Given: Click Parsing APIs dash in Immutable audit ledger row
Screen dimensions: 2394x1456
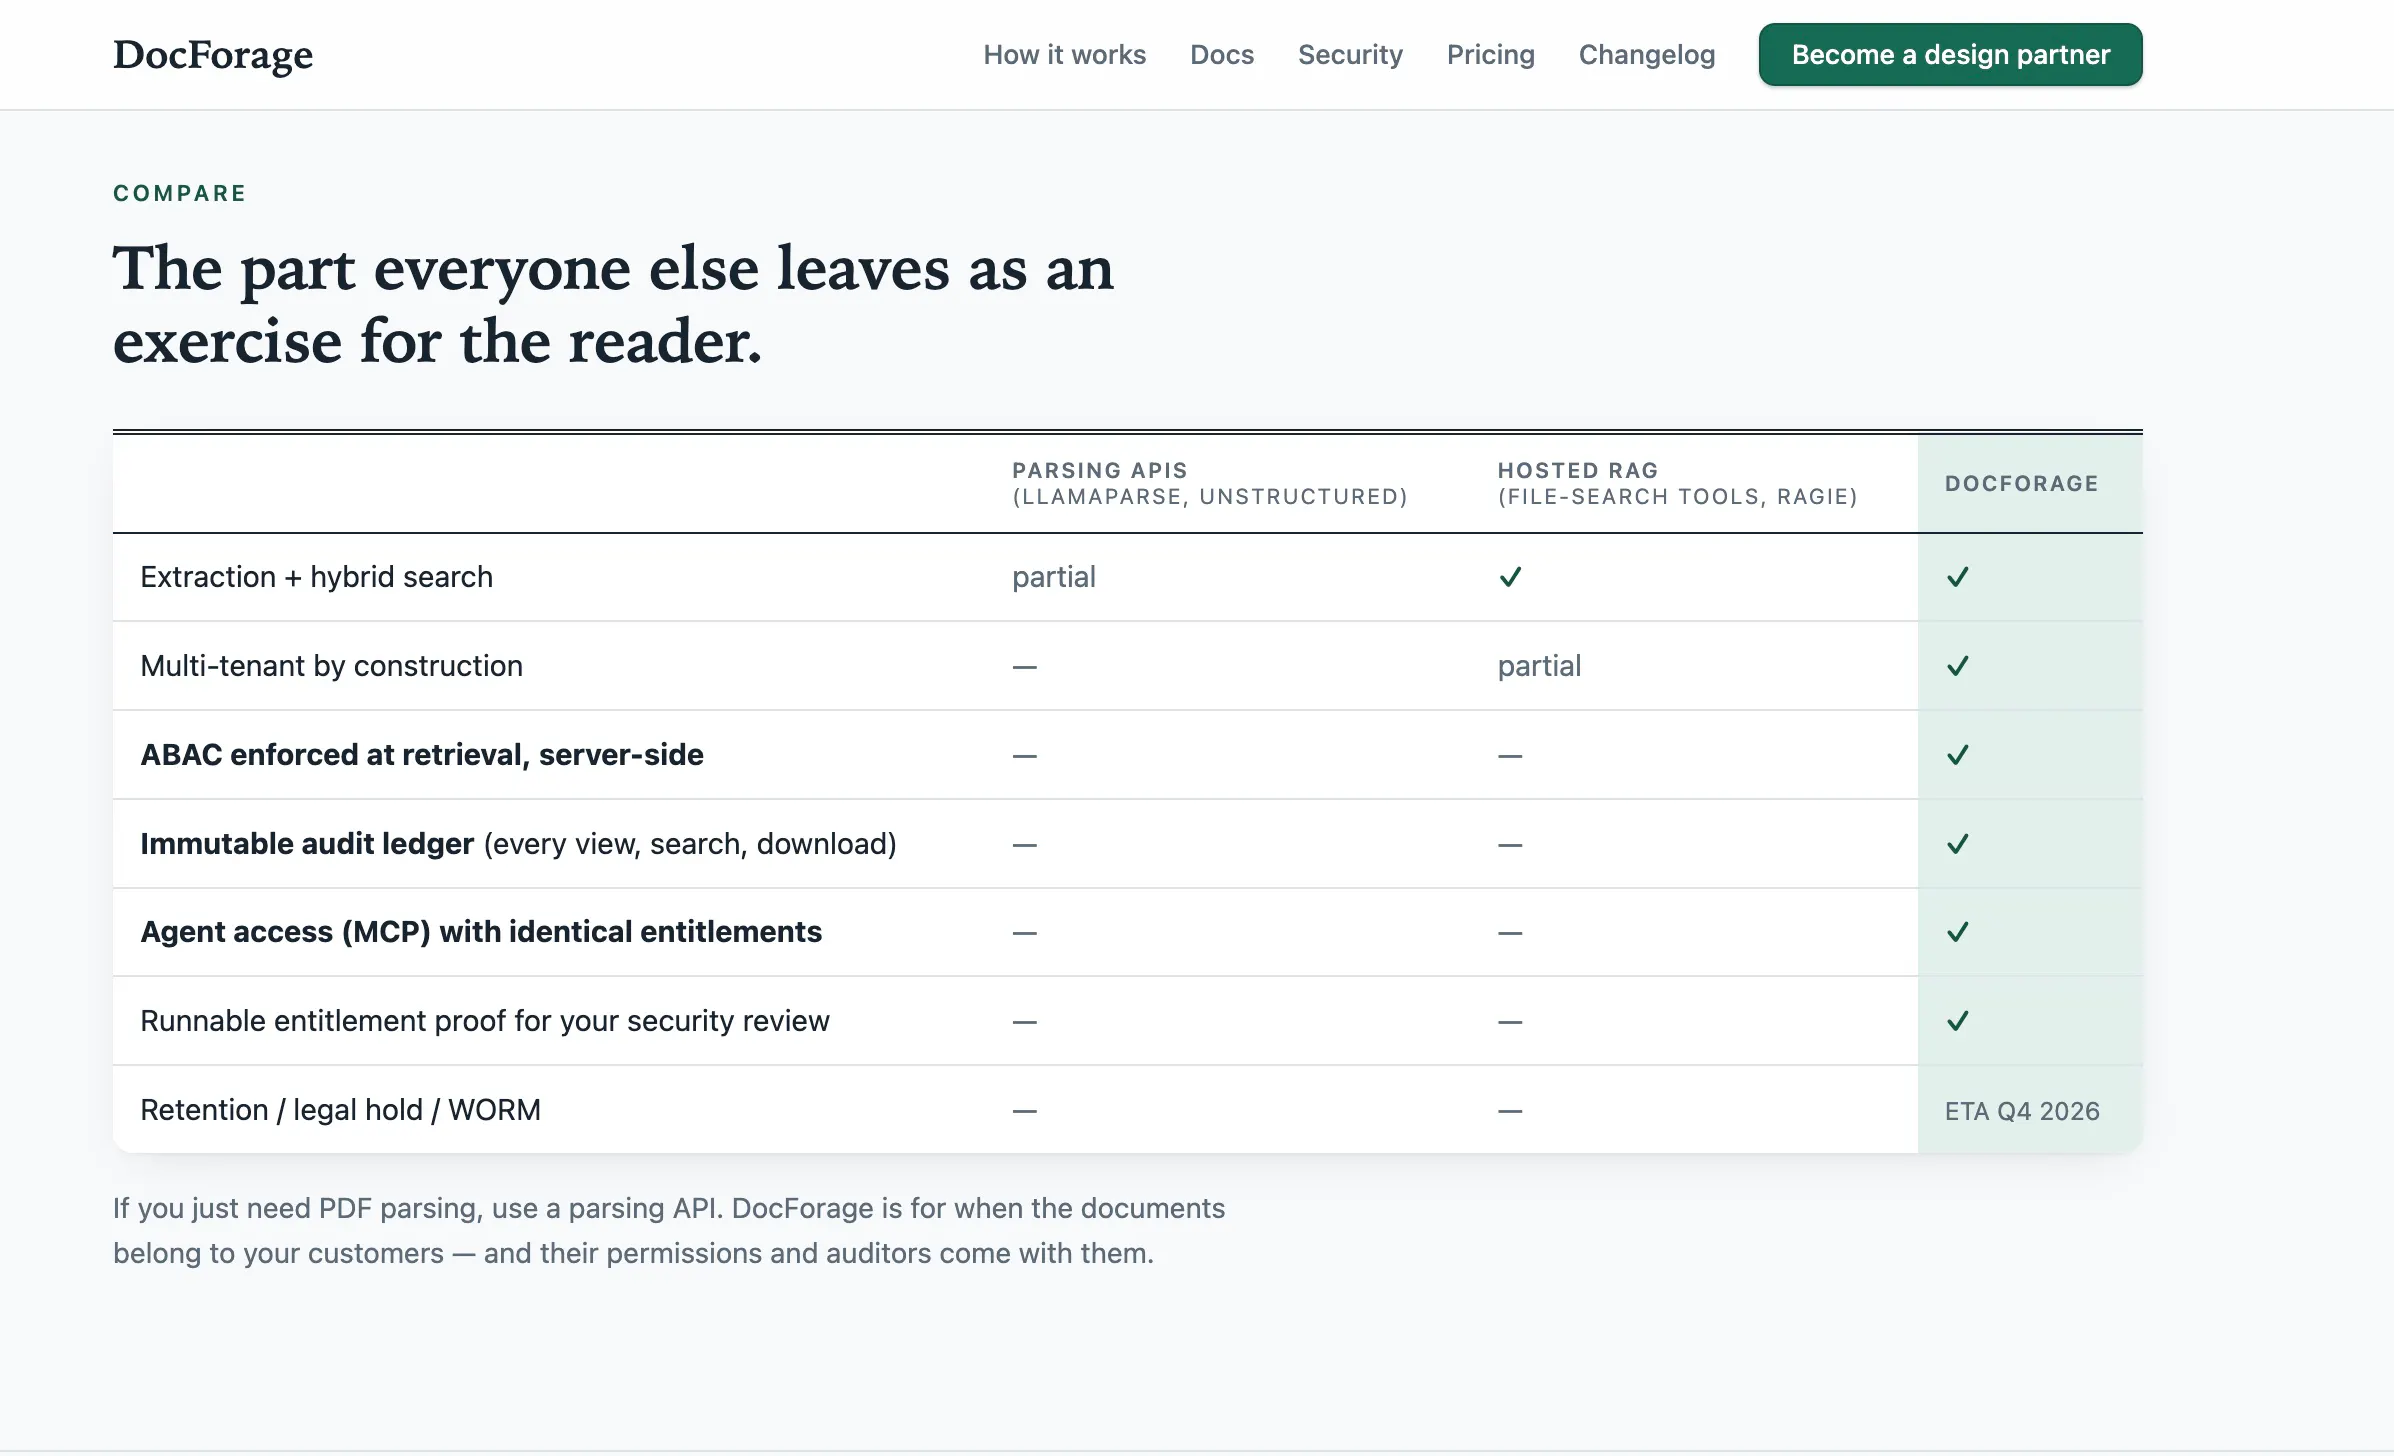Looking at the screenshot, I should click(x=1024, y=845).
